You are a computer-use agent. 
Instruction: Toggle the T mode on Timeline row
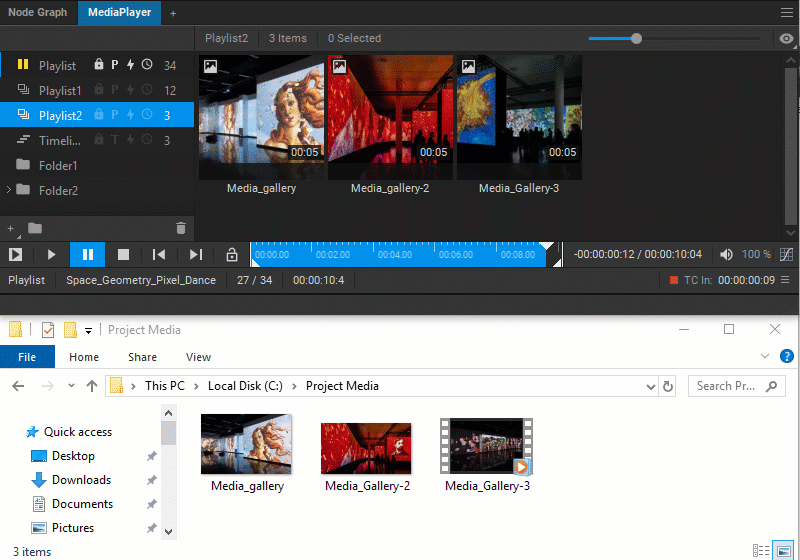(115, 140)
